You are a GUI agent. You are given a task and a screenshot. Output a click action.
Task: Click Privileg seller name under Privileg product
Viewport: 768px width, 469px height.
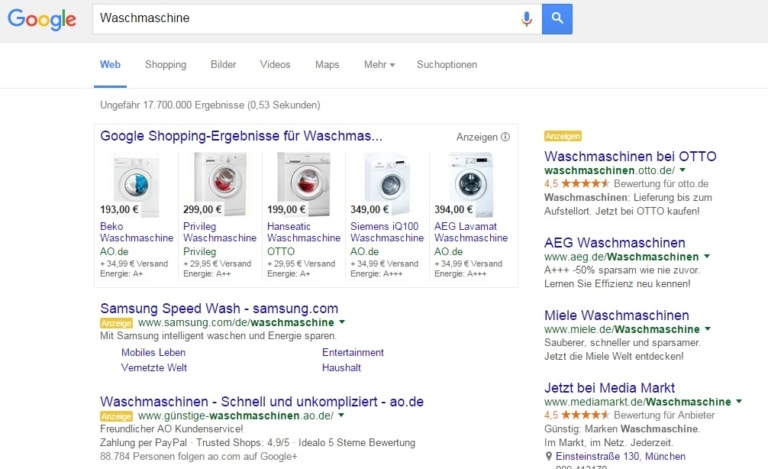[x=200, y=251]
